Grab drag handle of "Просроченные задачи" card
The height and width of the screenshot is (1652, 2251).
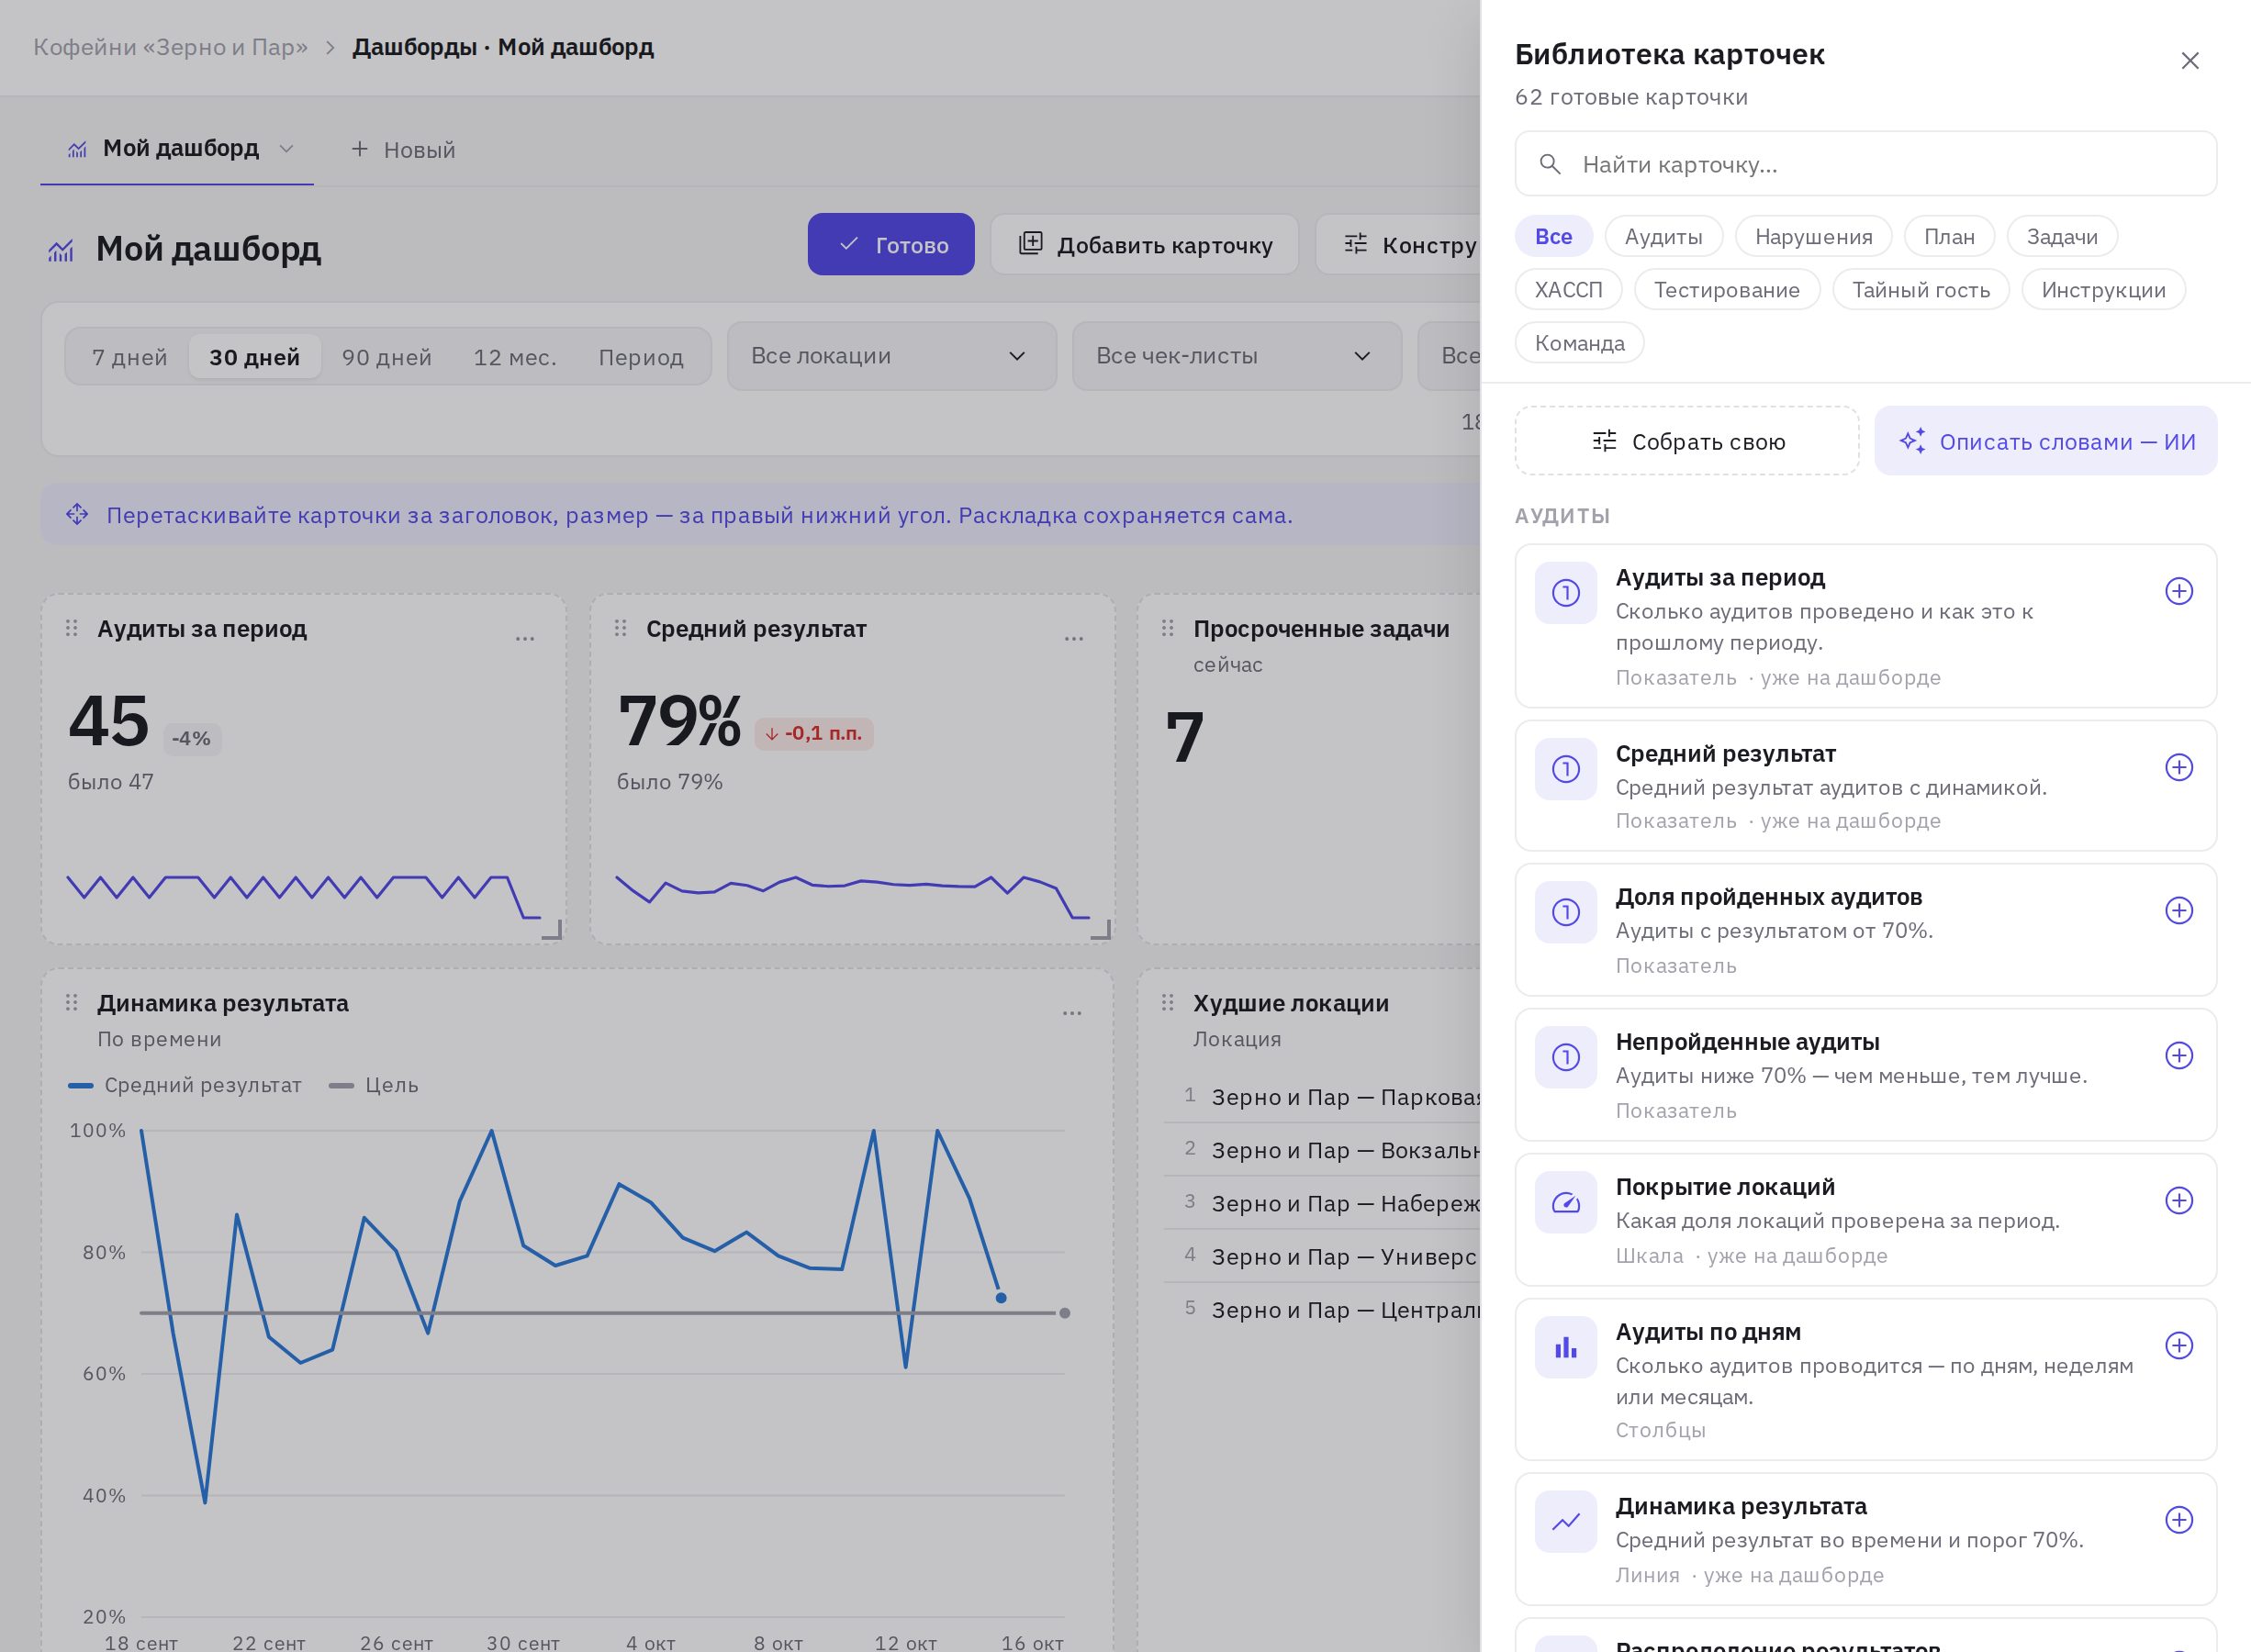(1167, 628)
